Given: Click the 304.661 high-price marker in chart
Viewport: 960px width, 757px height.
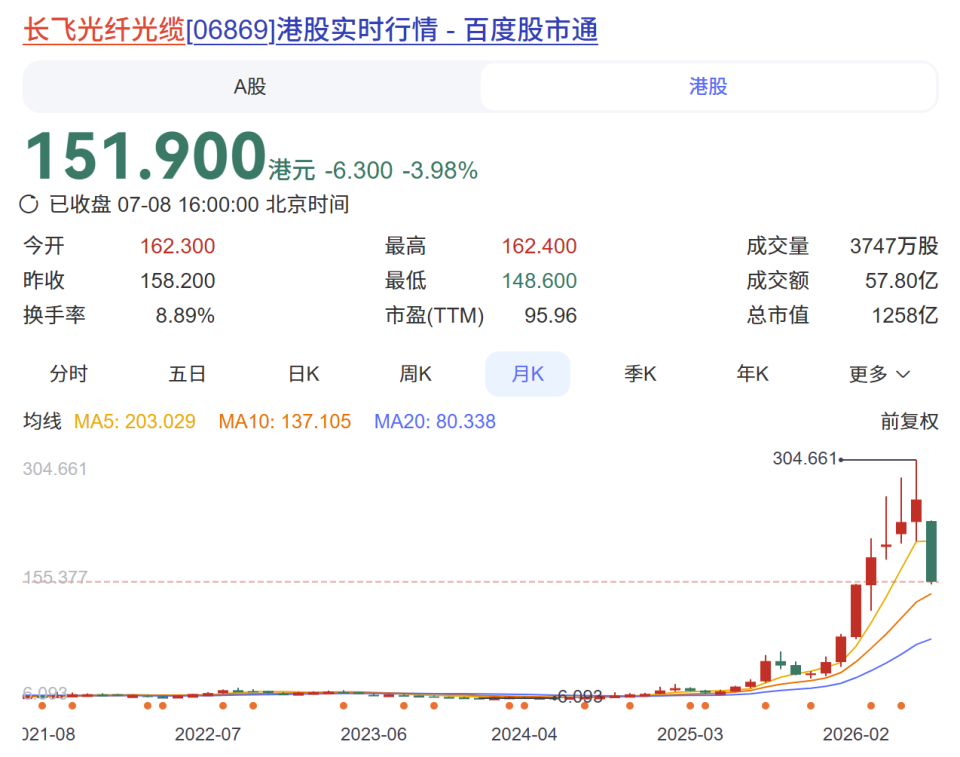Looking at the screenshot, I should 804,458.
